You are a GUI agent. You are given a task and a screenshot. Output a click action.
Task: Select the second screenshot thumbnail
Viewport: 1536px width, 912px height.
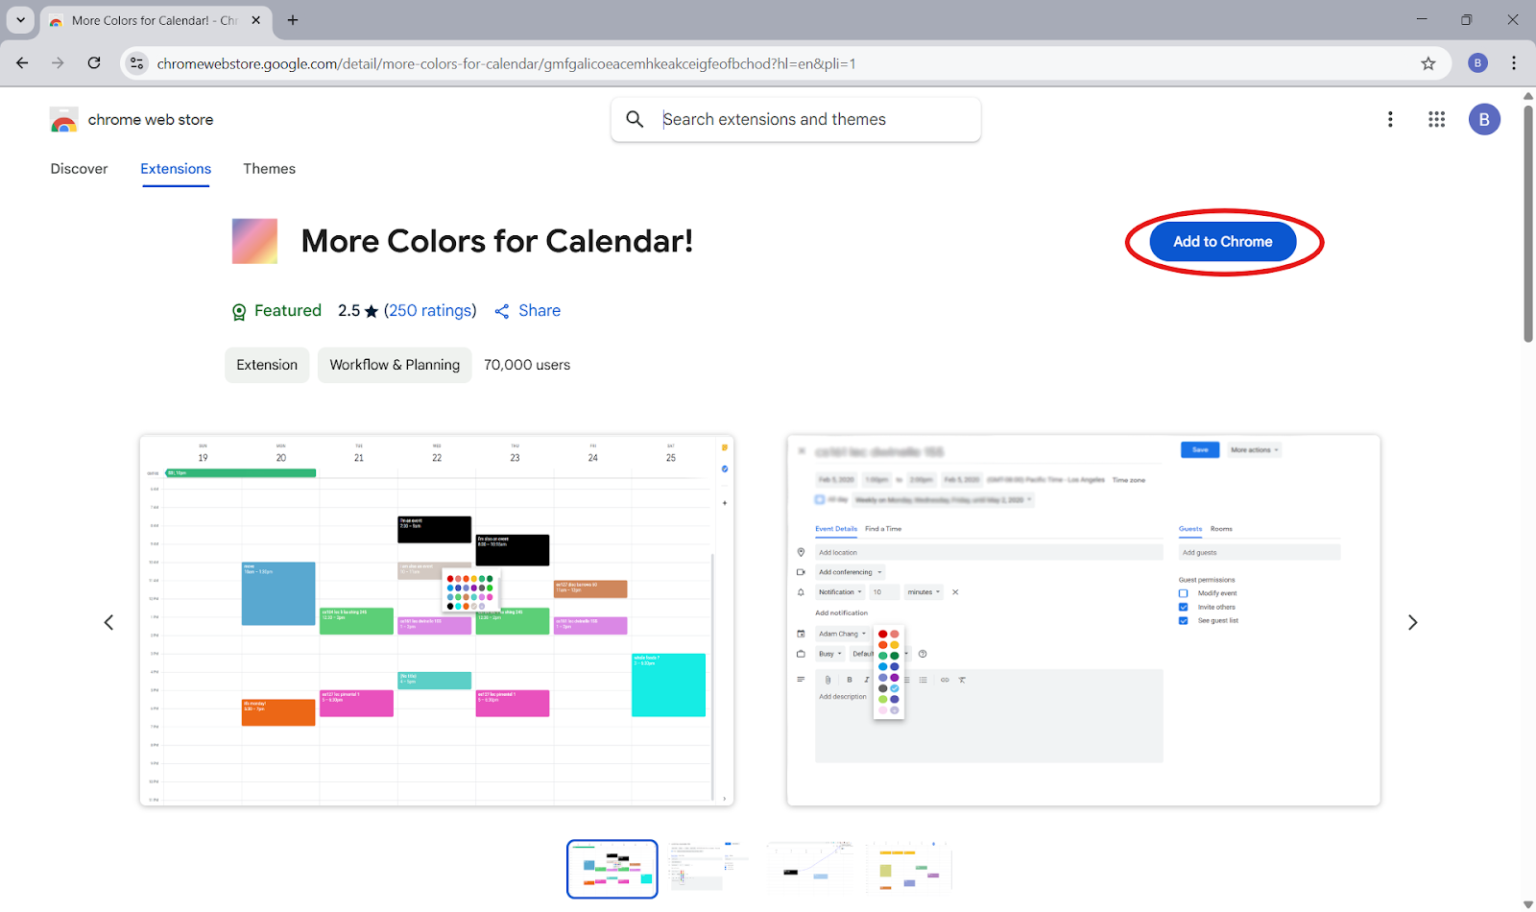pos(710,868)
